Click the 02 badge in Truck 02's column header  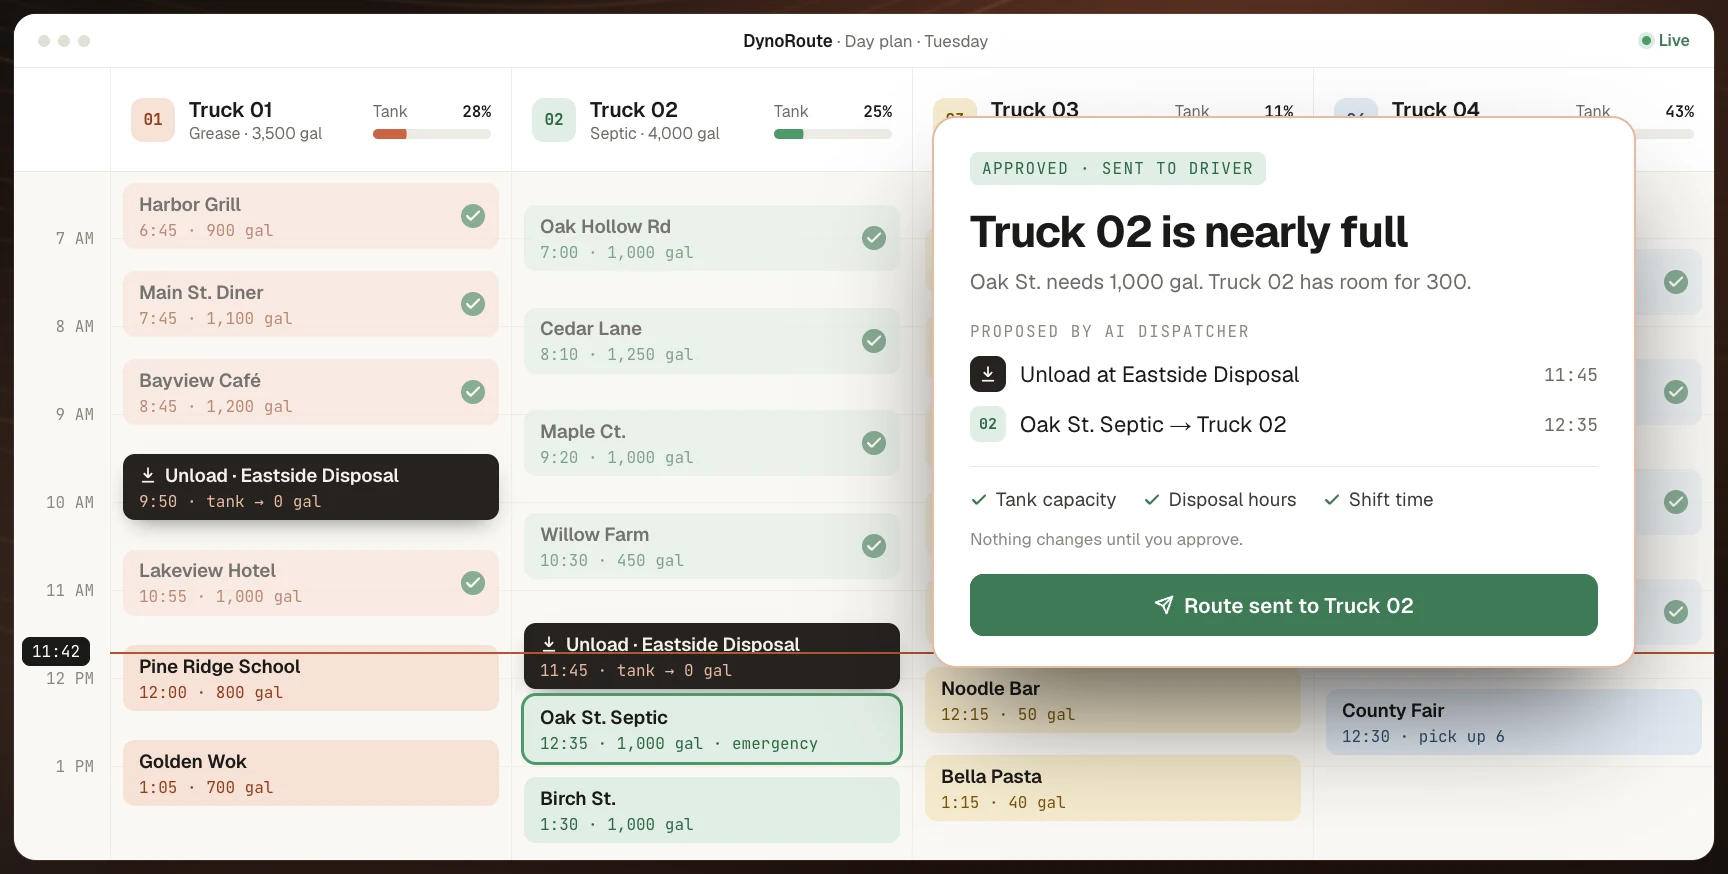(554, 120)
